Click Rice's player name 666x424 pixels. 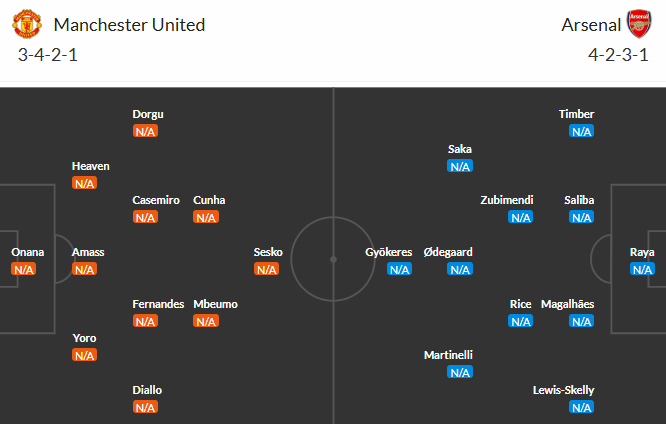coord(520,304)
